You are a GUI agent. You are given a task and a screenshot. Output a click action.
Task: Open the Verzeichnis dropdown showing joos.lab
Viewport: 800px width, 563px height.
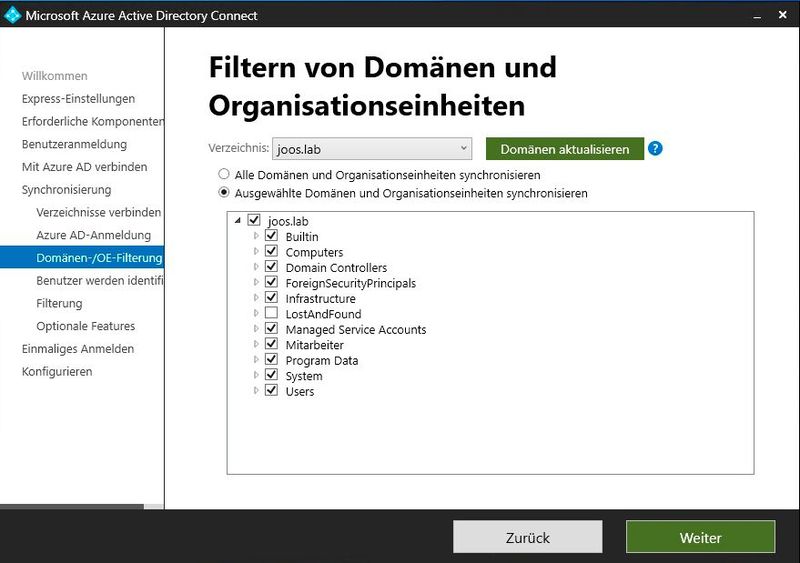tap(372, 149)
